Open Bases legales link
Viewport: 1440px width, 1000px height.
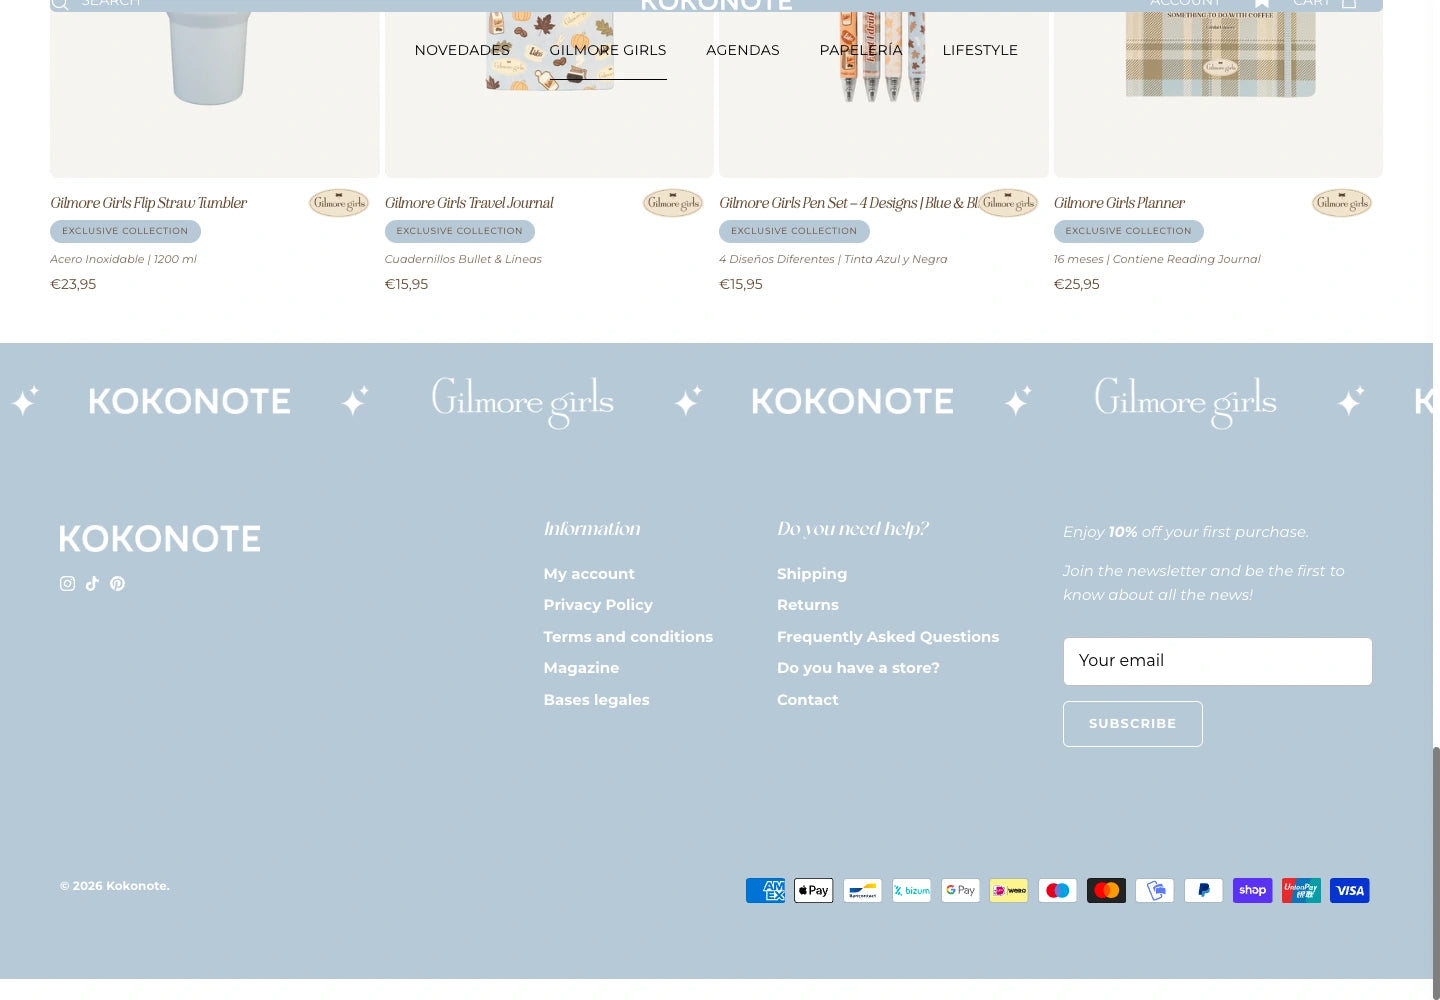tap(596, 700)
